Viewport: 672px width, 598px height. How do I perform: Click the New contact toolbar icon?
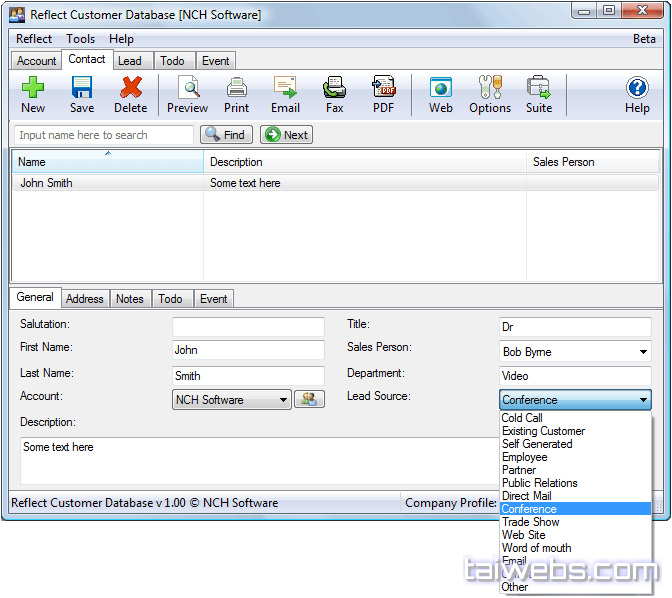33,94
